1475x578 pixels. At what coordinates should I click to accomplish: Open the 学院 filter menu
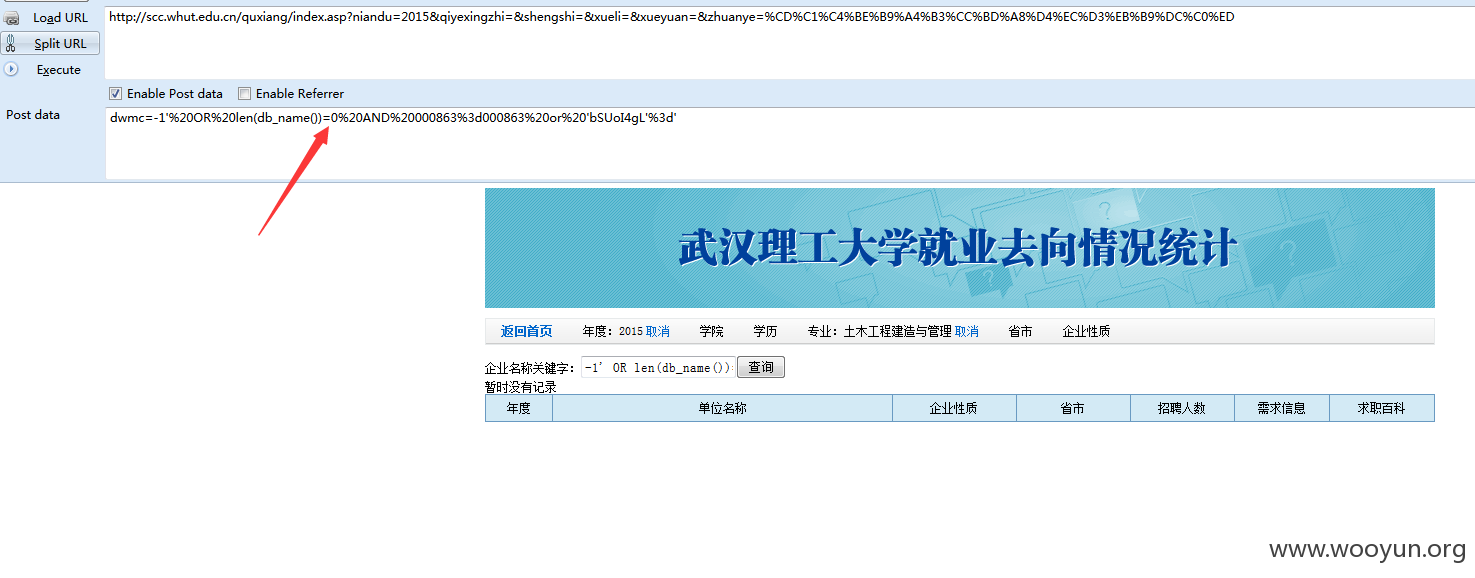(x=711, y=331)
